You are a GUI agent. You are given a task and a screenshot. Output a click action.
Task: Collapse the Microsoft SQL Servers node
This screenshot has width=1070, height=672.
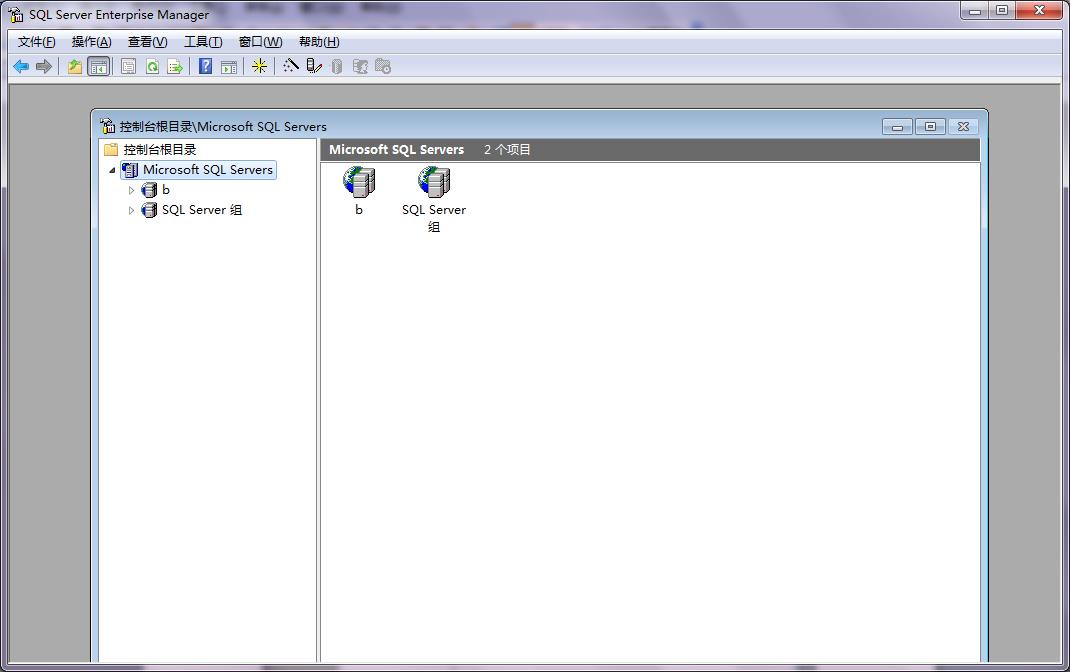tap(113, 170)
